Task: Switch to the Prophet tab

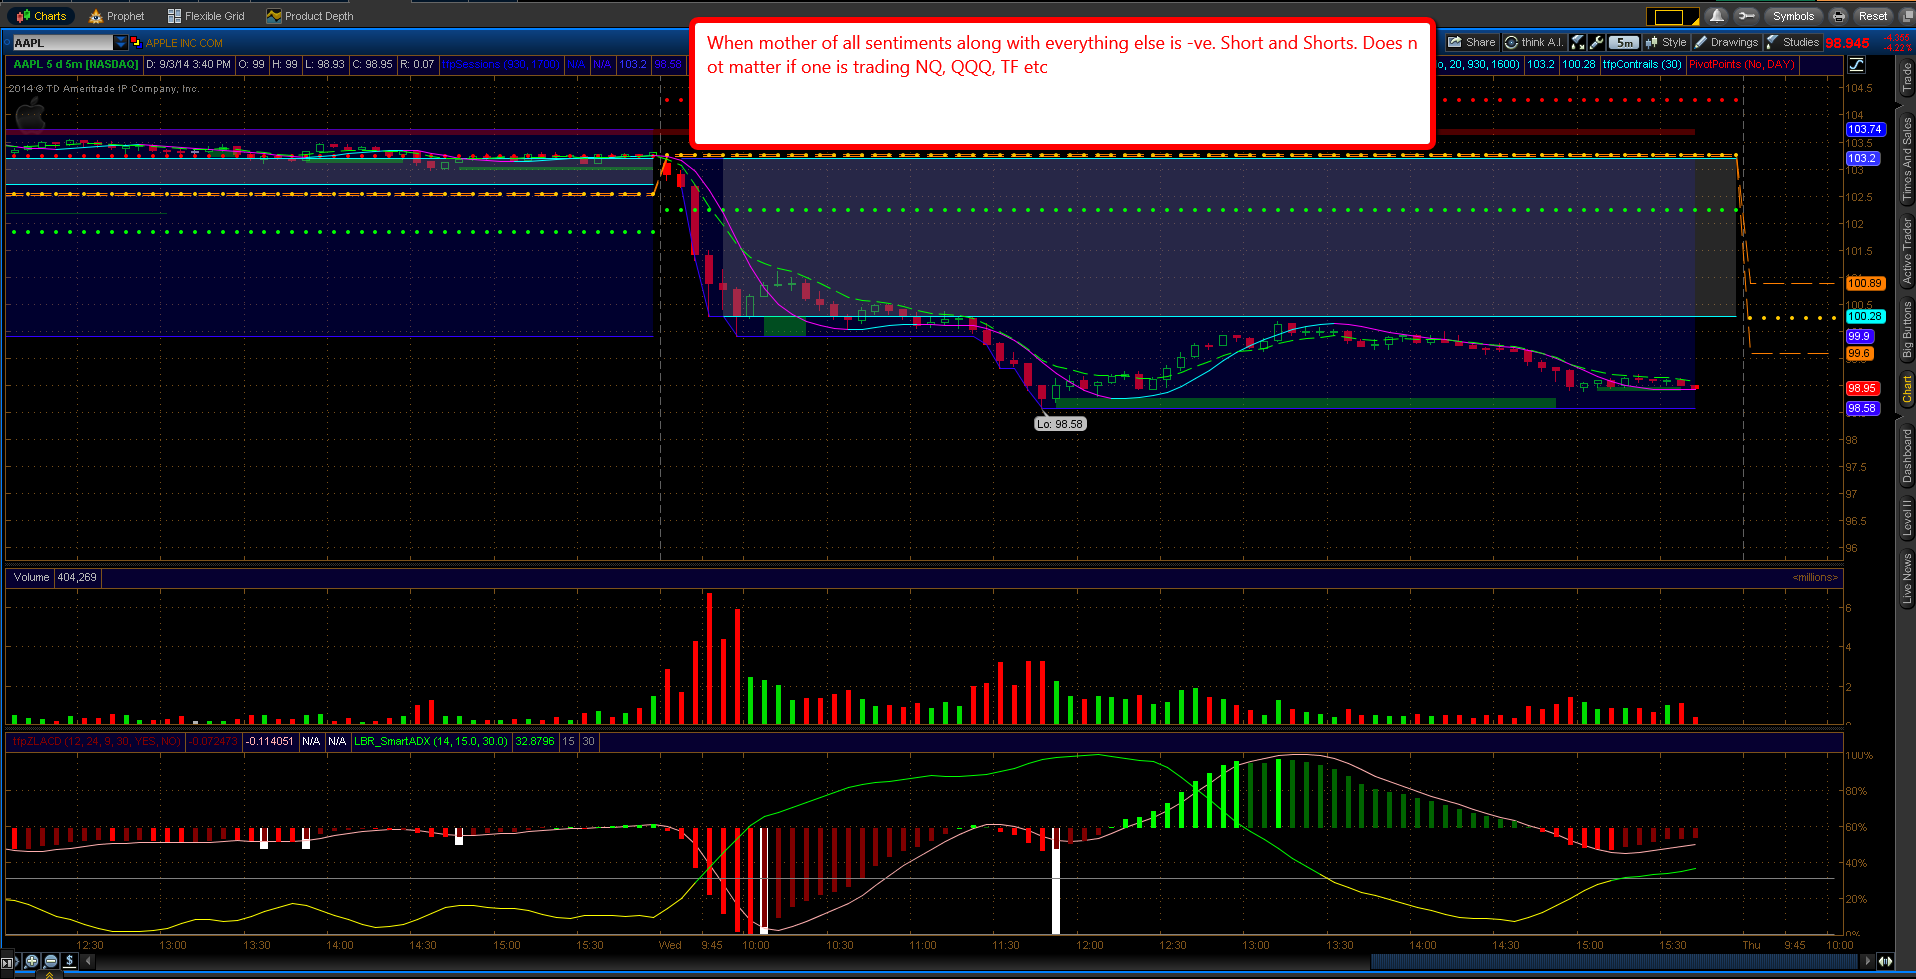Action: (116, 16)
